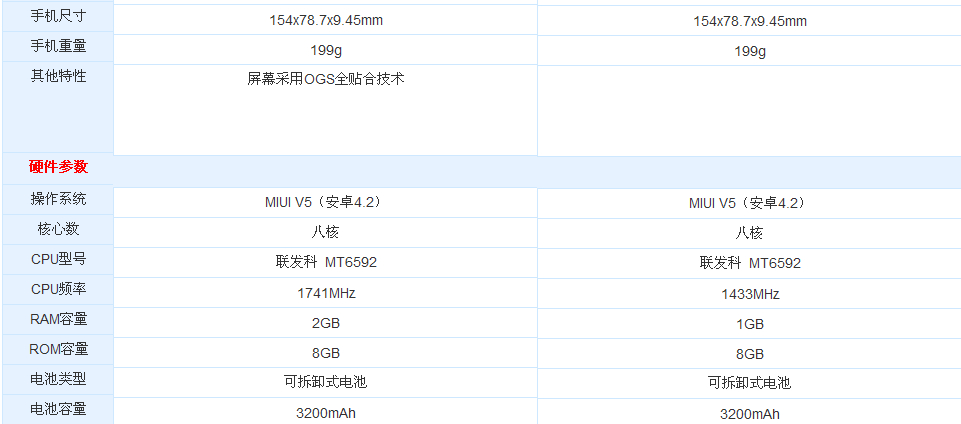Click the 核心数 row label
This screenshot has width=961, height=424.
58,229
